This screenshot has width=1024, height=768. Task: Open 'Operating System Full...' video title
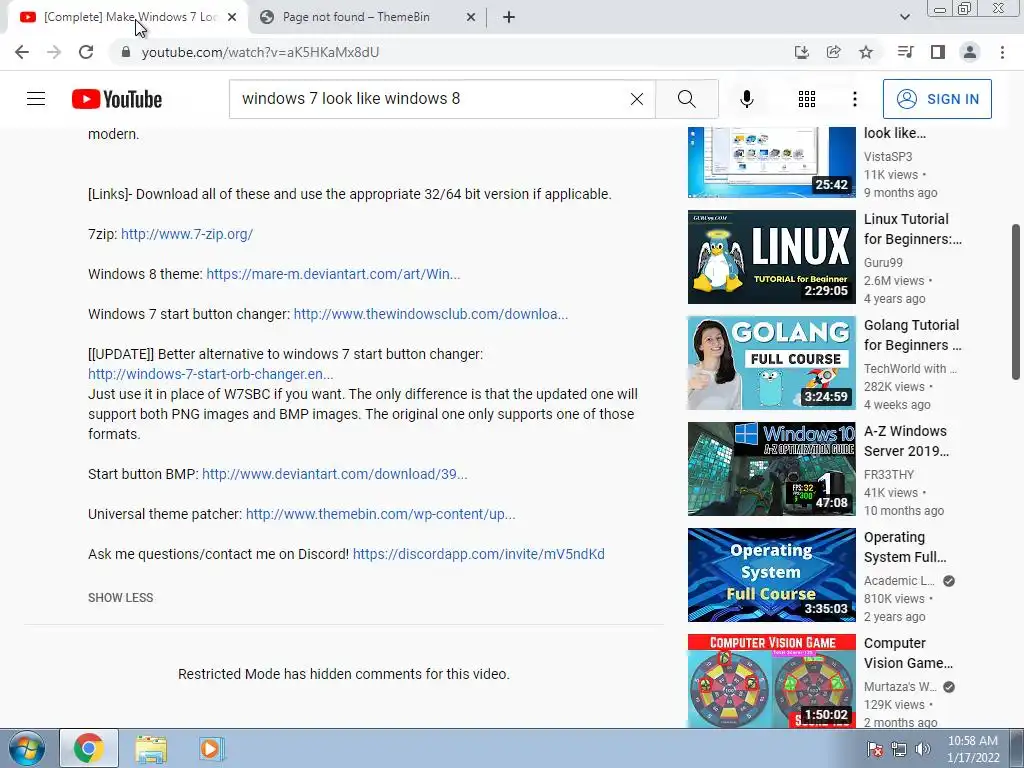(904, 547)
